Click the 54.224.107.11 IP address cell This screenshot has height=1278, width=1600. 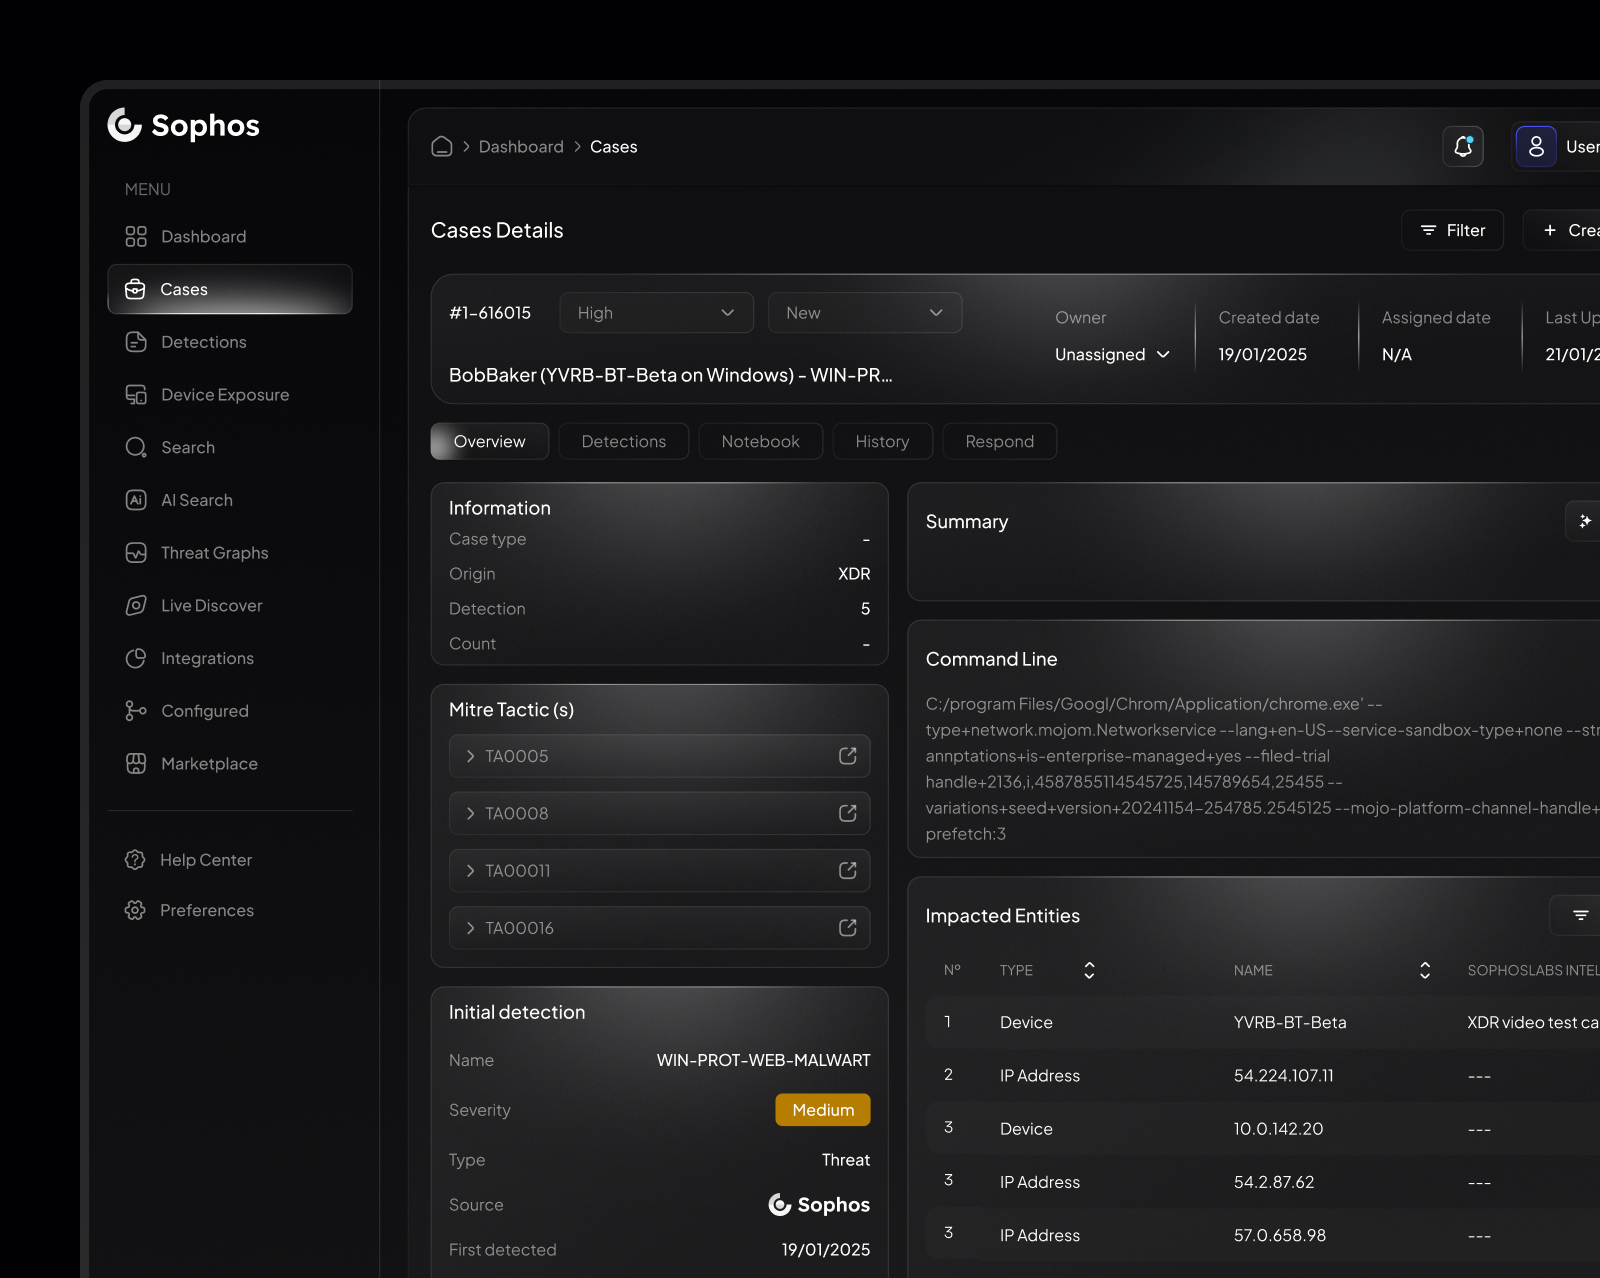(x=1283, y=1076)
